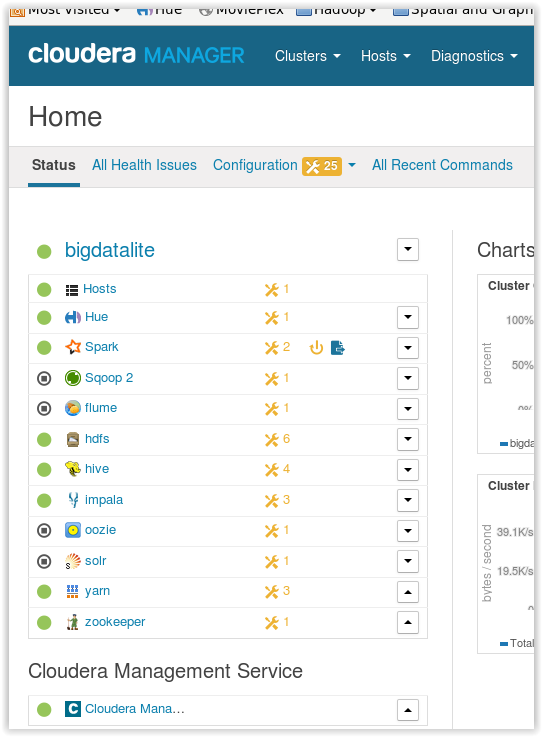Open the bigdatalite cluster actions dropdown
542x737 pixels.
[x=408, y=249]
